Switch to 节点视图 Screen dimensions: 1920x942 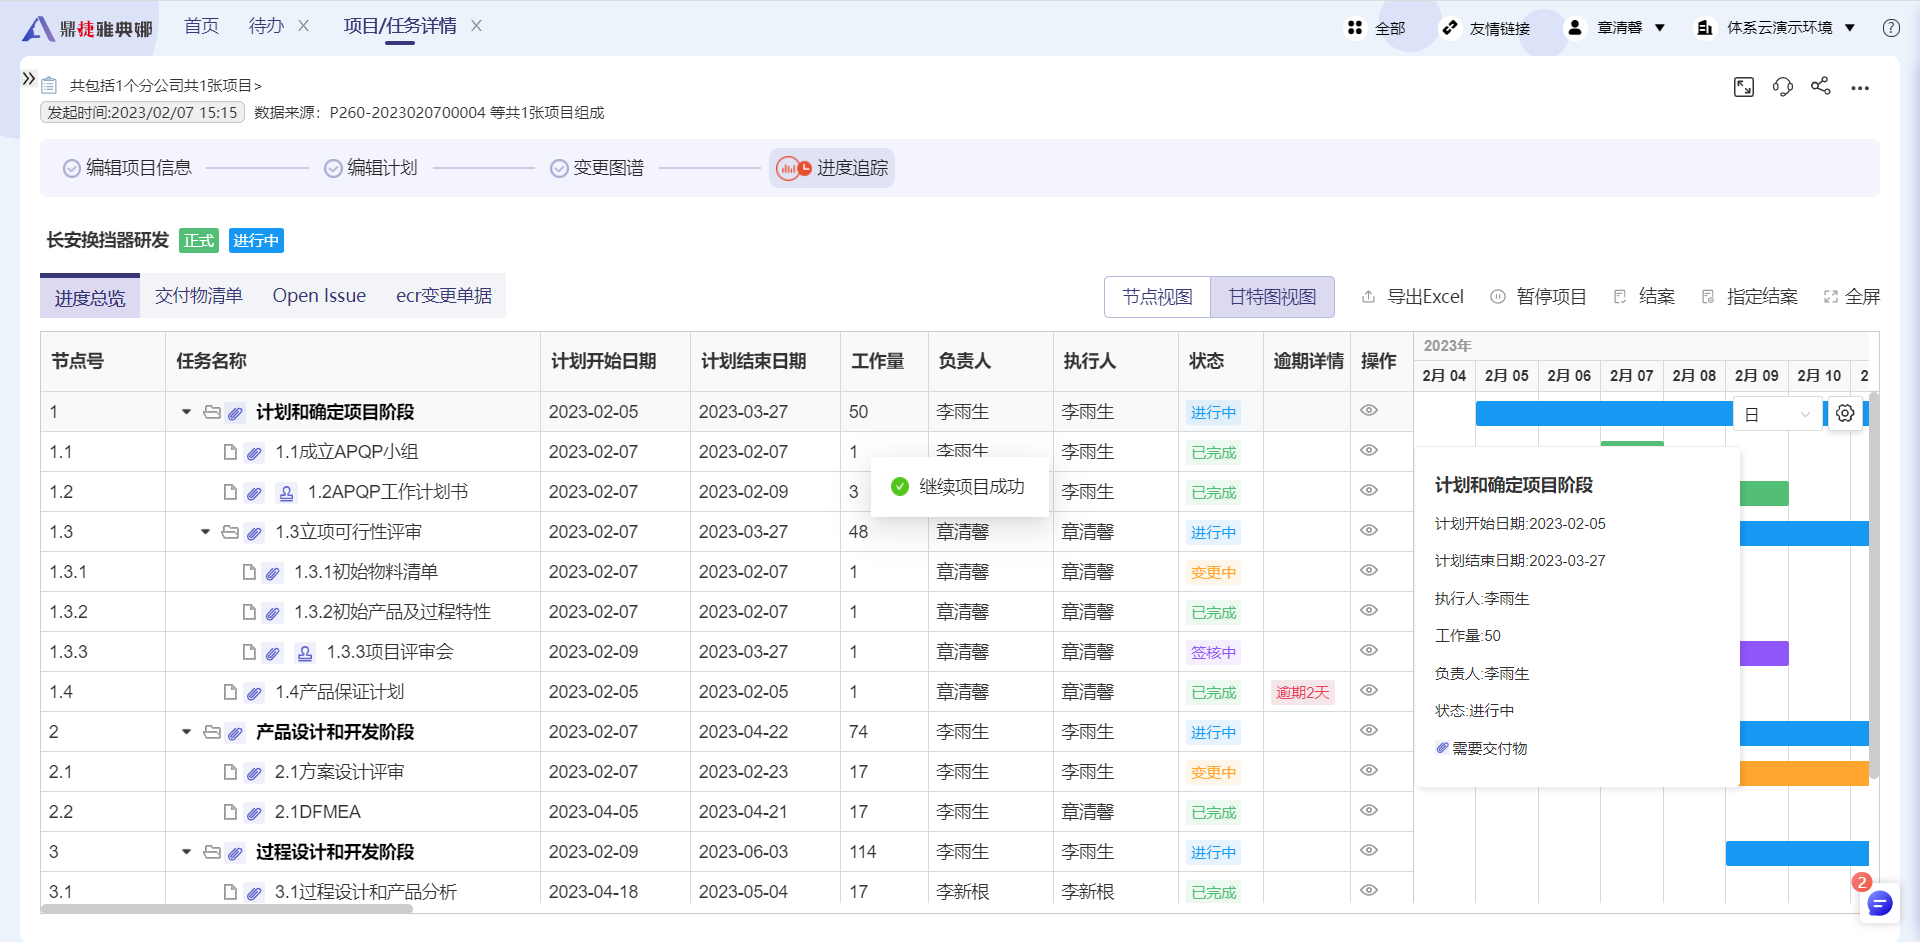(x=1157, y=297)
